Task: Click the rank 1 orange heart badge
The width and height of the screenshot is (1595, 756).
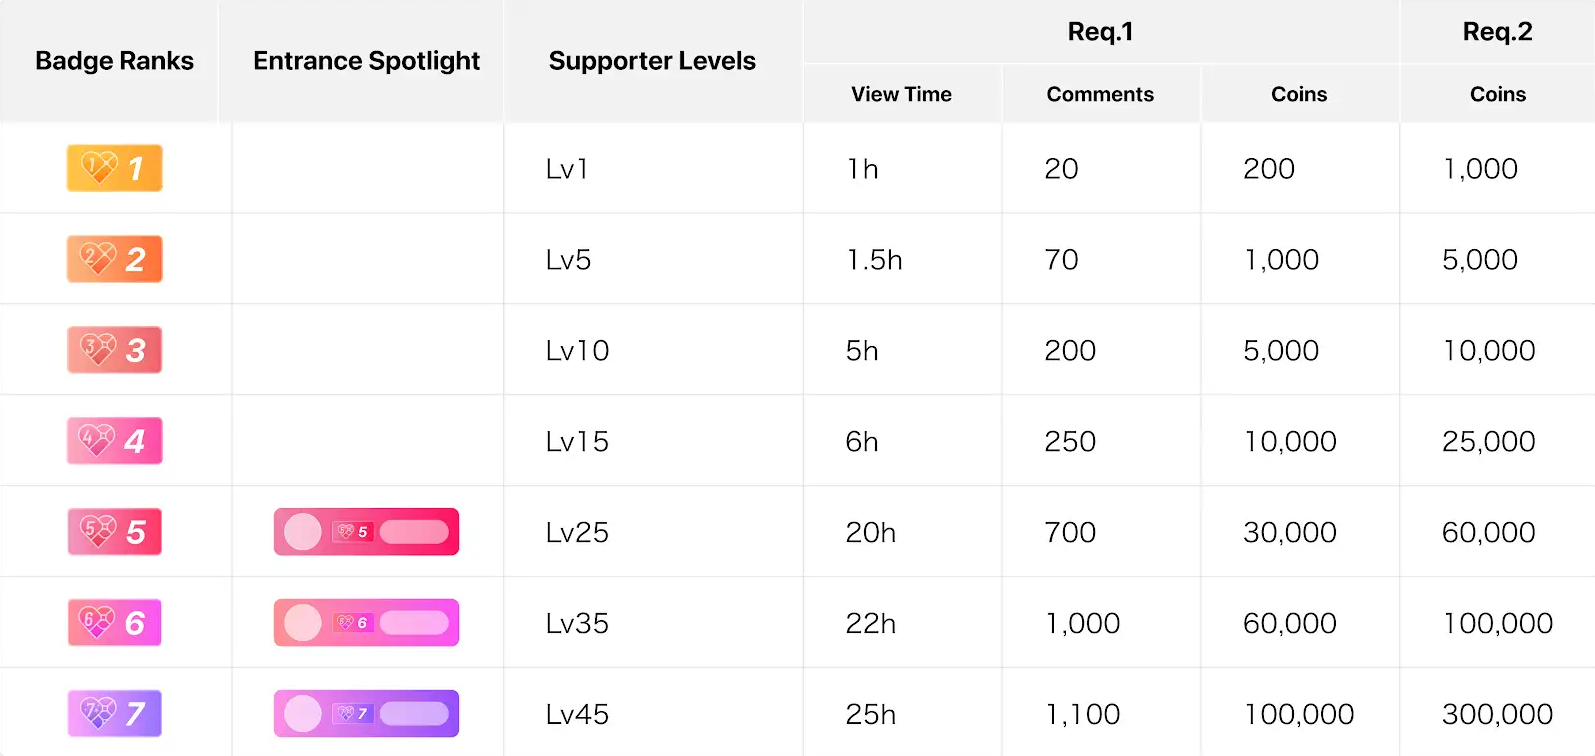Action: (114, 168)
